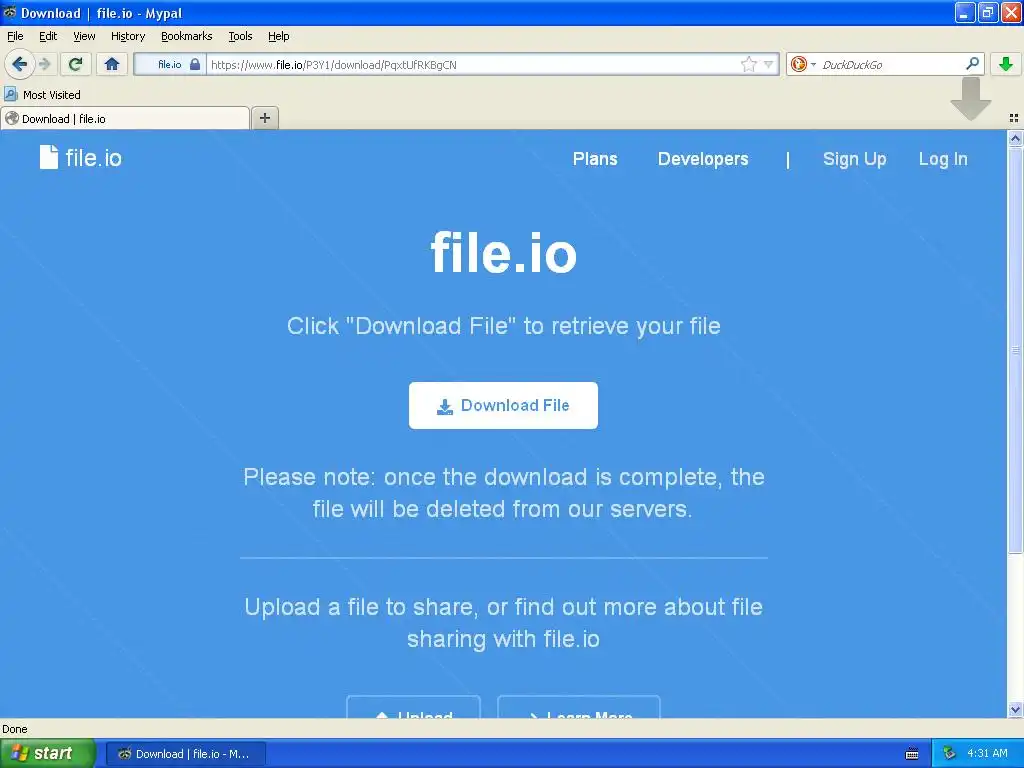Click the search magnifier icon
This screenshot has height=768, width=1024.
coord(972,64)
